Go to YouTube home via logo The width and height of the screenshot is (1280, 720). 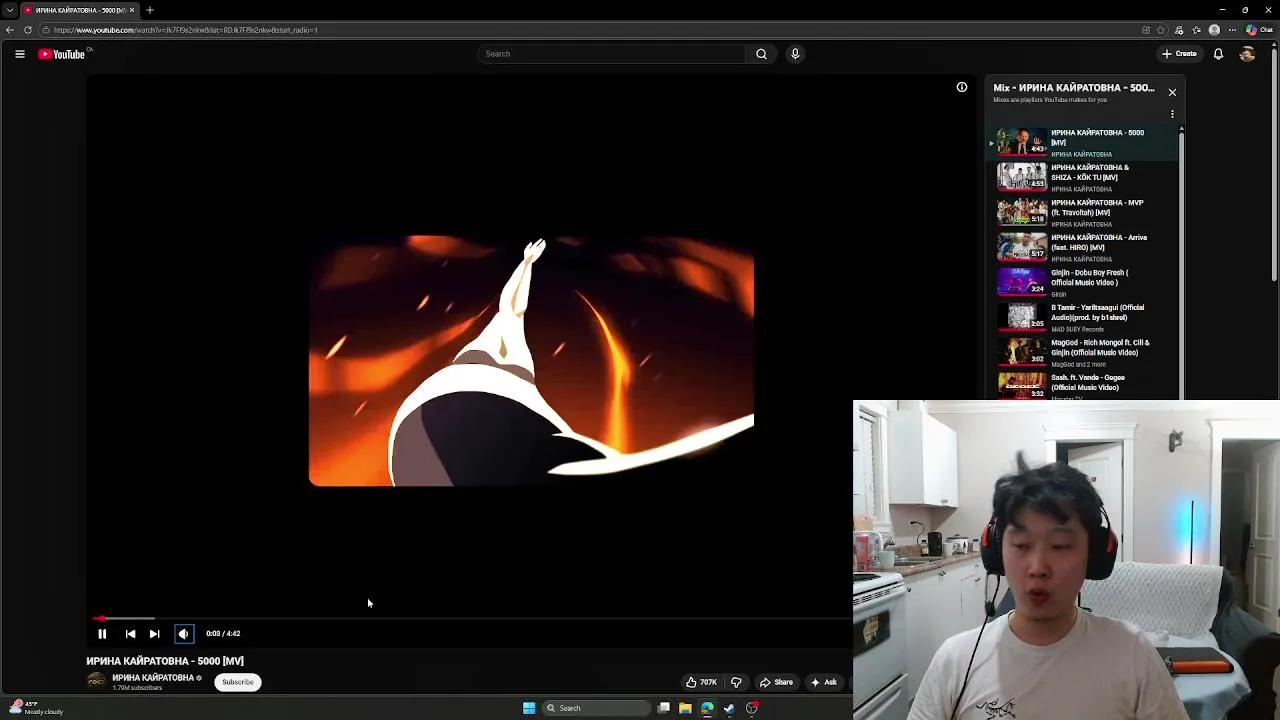(x=61, y=54)
